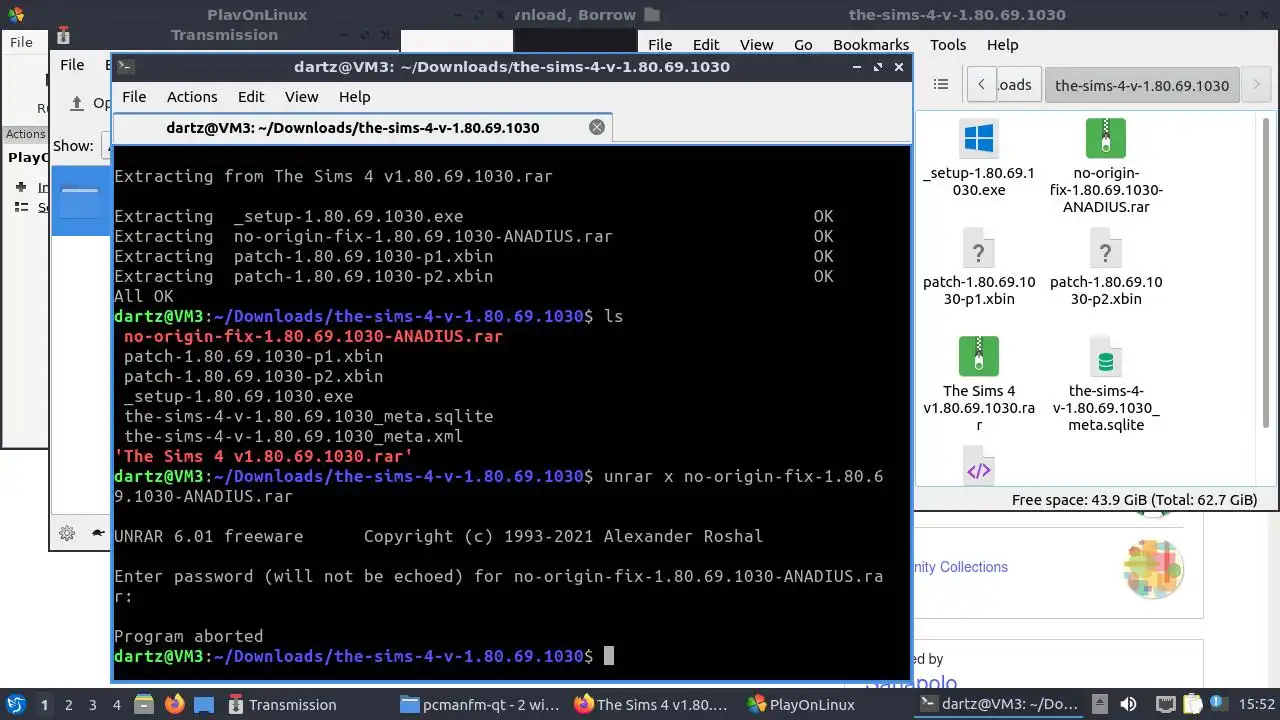Image resolution: width=1280 pixels, height=720 pixels.
Task: Open the file manager Tools menu
Action: (x=948, y=45)
